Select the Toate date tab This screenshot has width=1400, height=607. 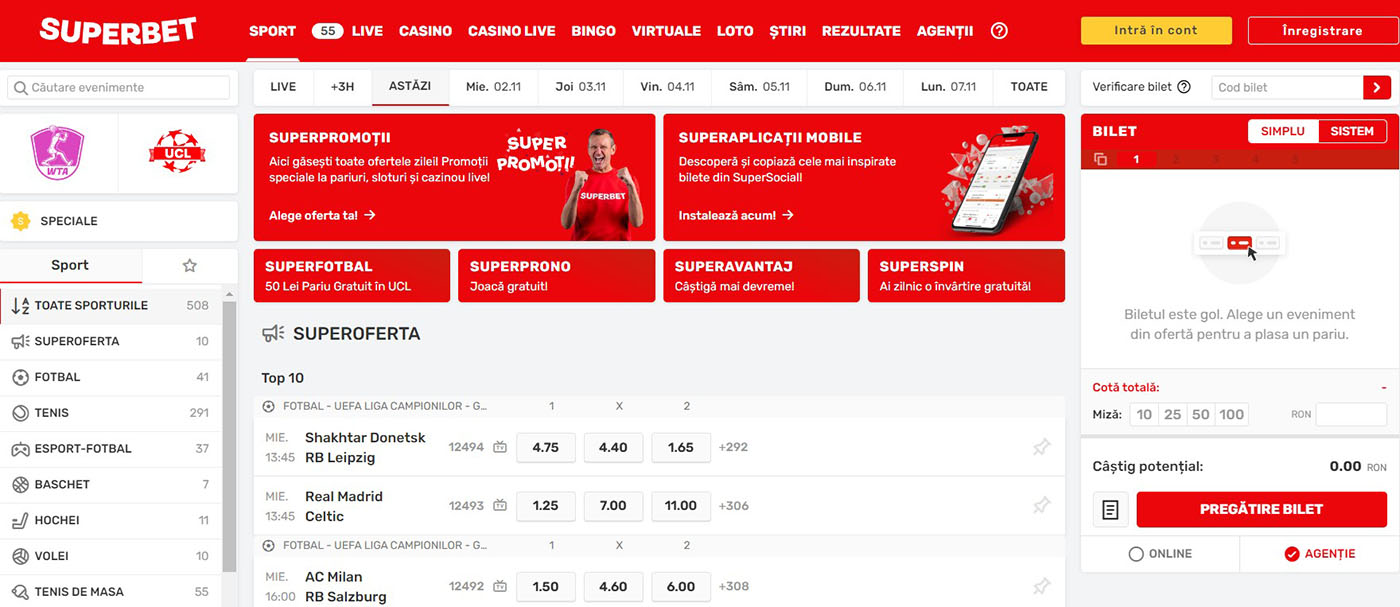click(1029, 87)
